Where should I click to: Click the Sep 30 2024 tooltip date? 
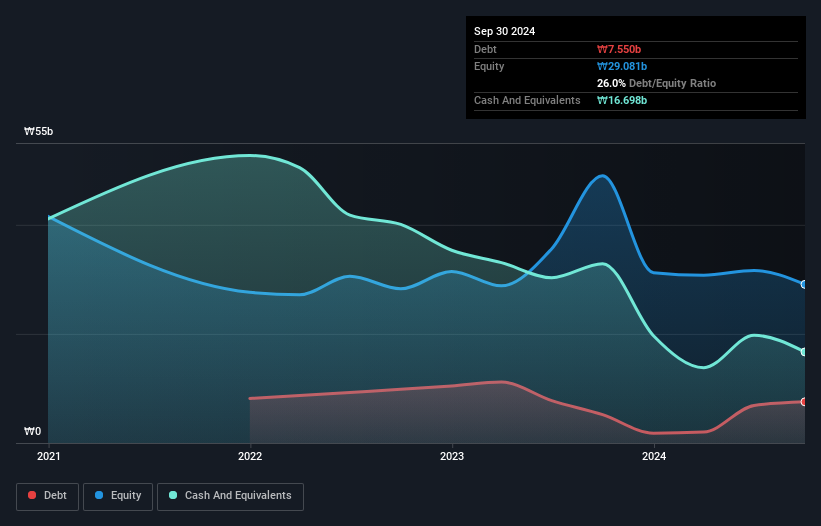tap(504, 31)
